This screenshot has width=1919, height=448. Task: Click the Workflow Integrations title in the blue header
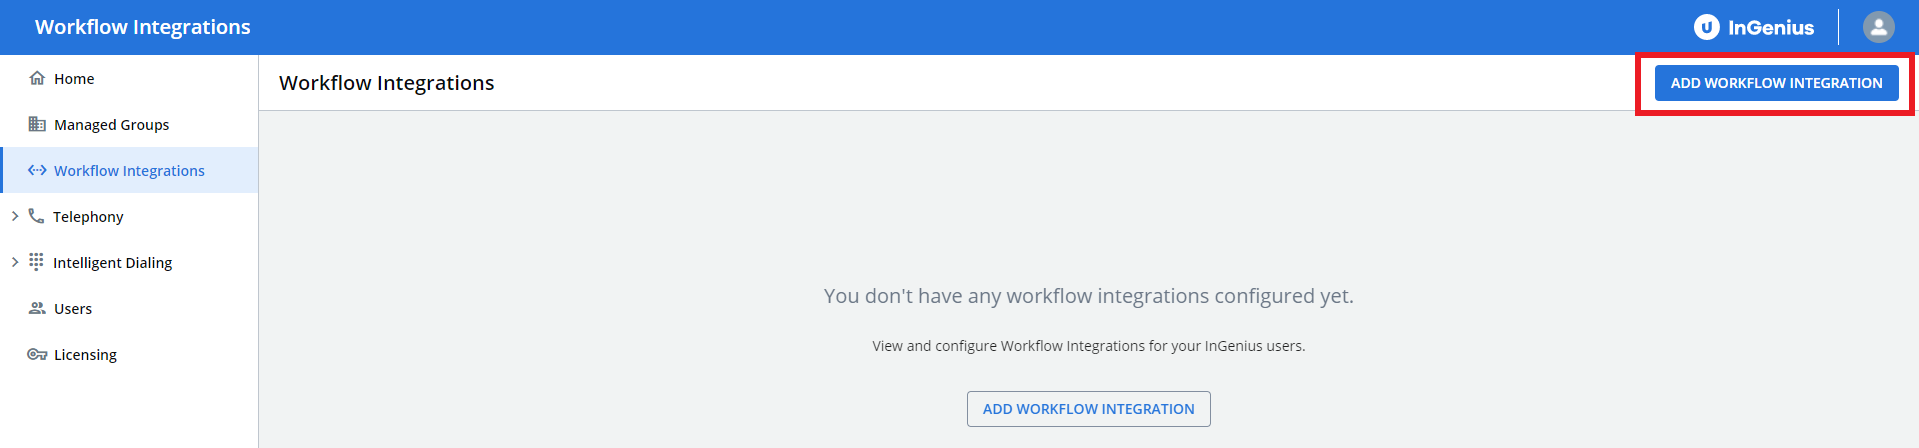pos(142,27)
